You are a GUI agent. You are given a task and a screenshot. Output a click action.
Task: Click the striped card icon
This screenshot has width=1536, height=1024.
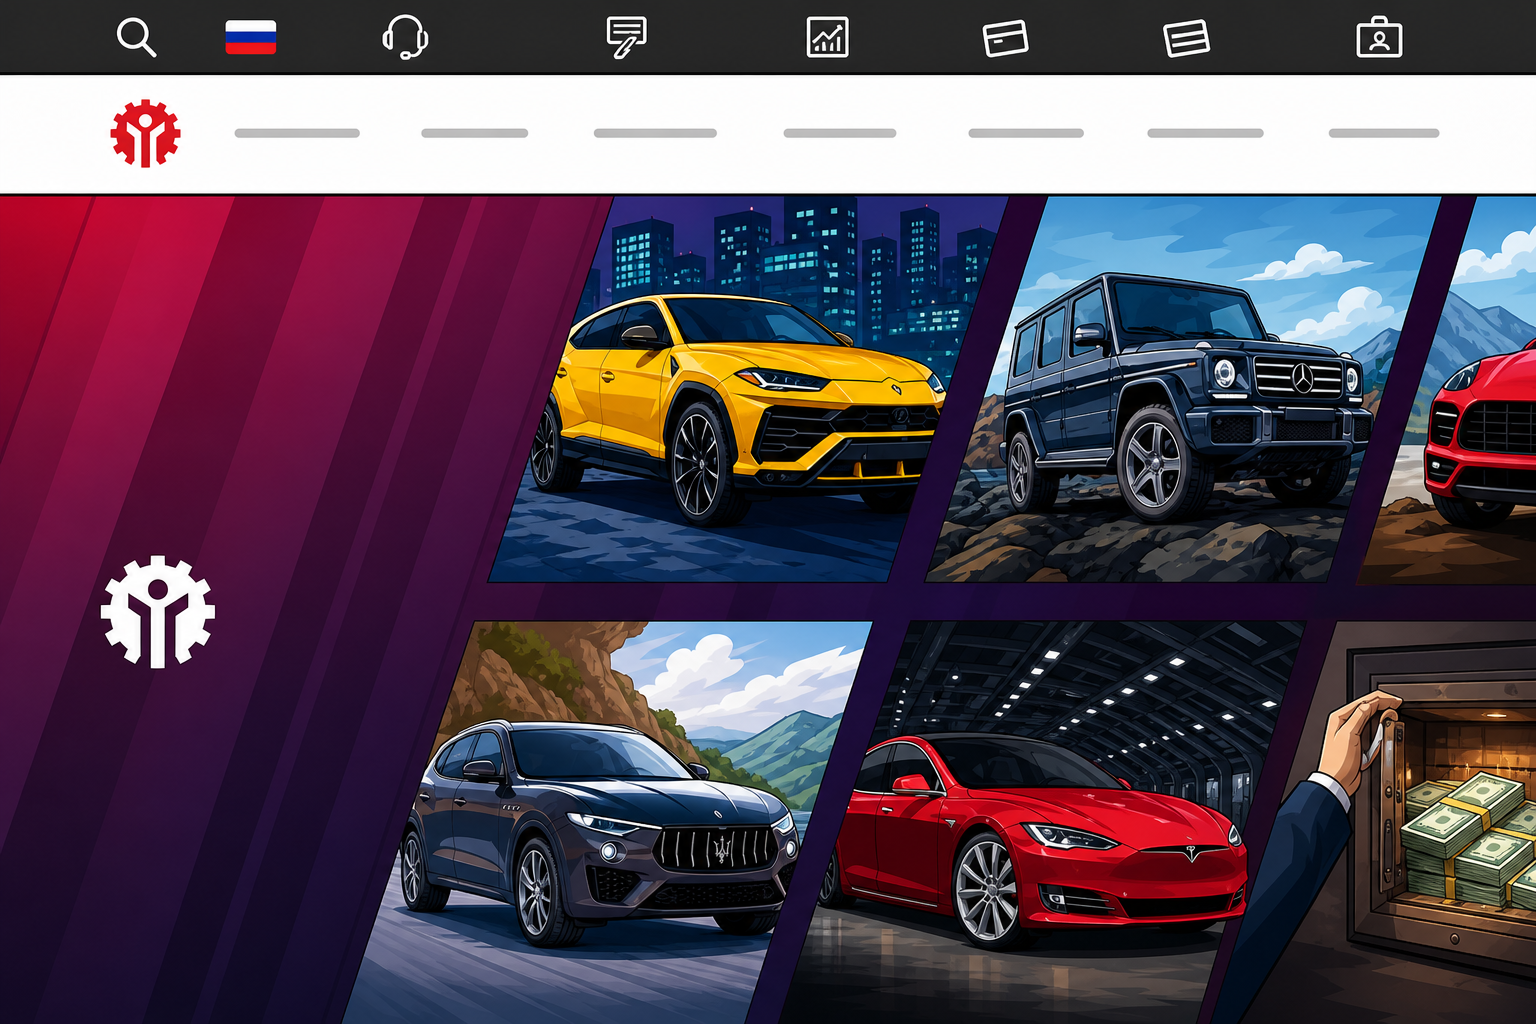click(1186, 38)
